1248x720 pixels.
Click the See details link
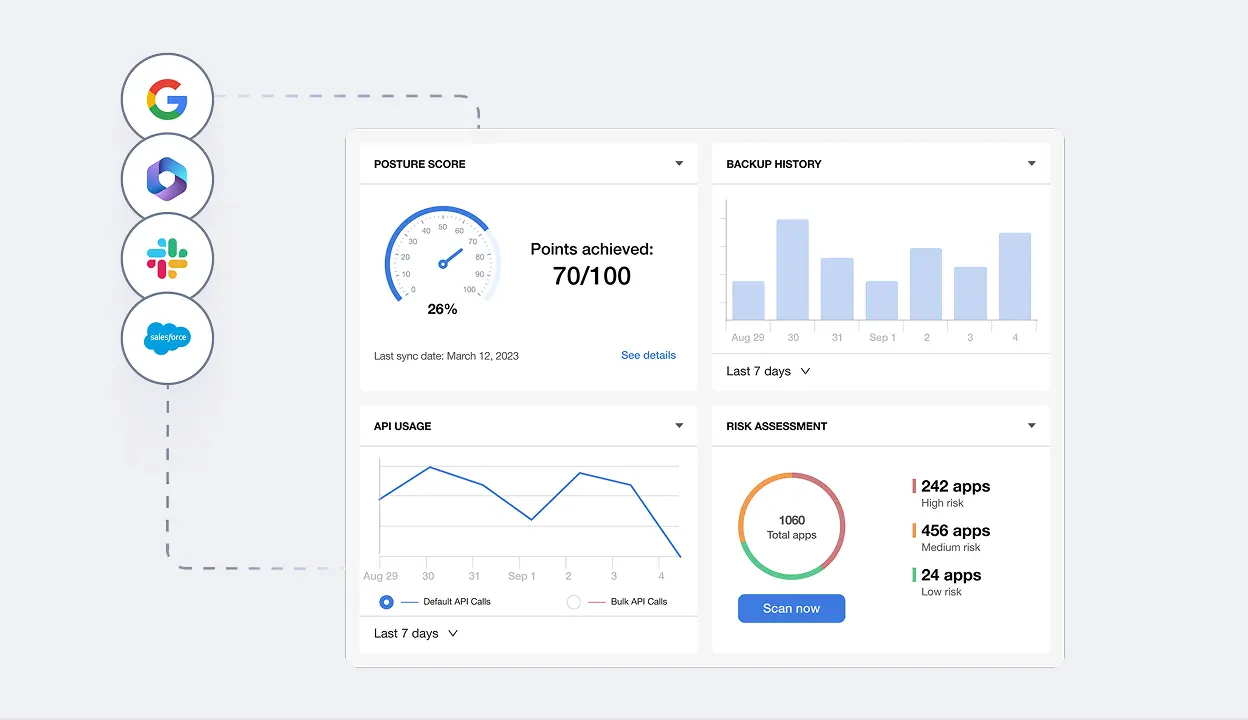pyautogui.click(x=648, y=355)
